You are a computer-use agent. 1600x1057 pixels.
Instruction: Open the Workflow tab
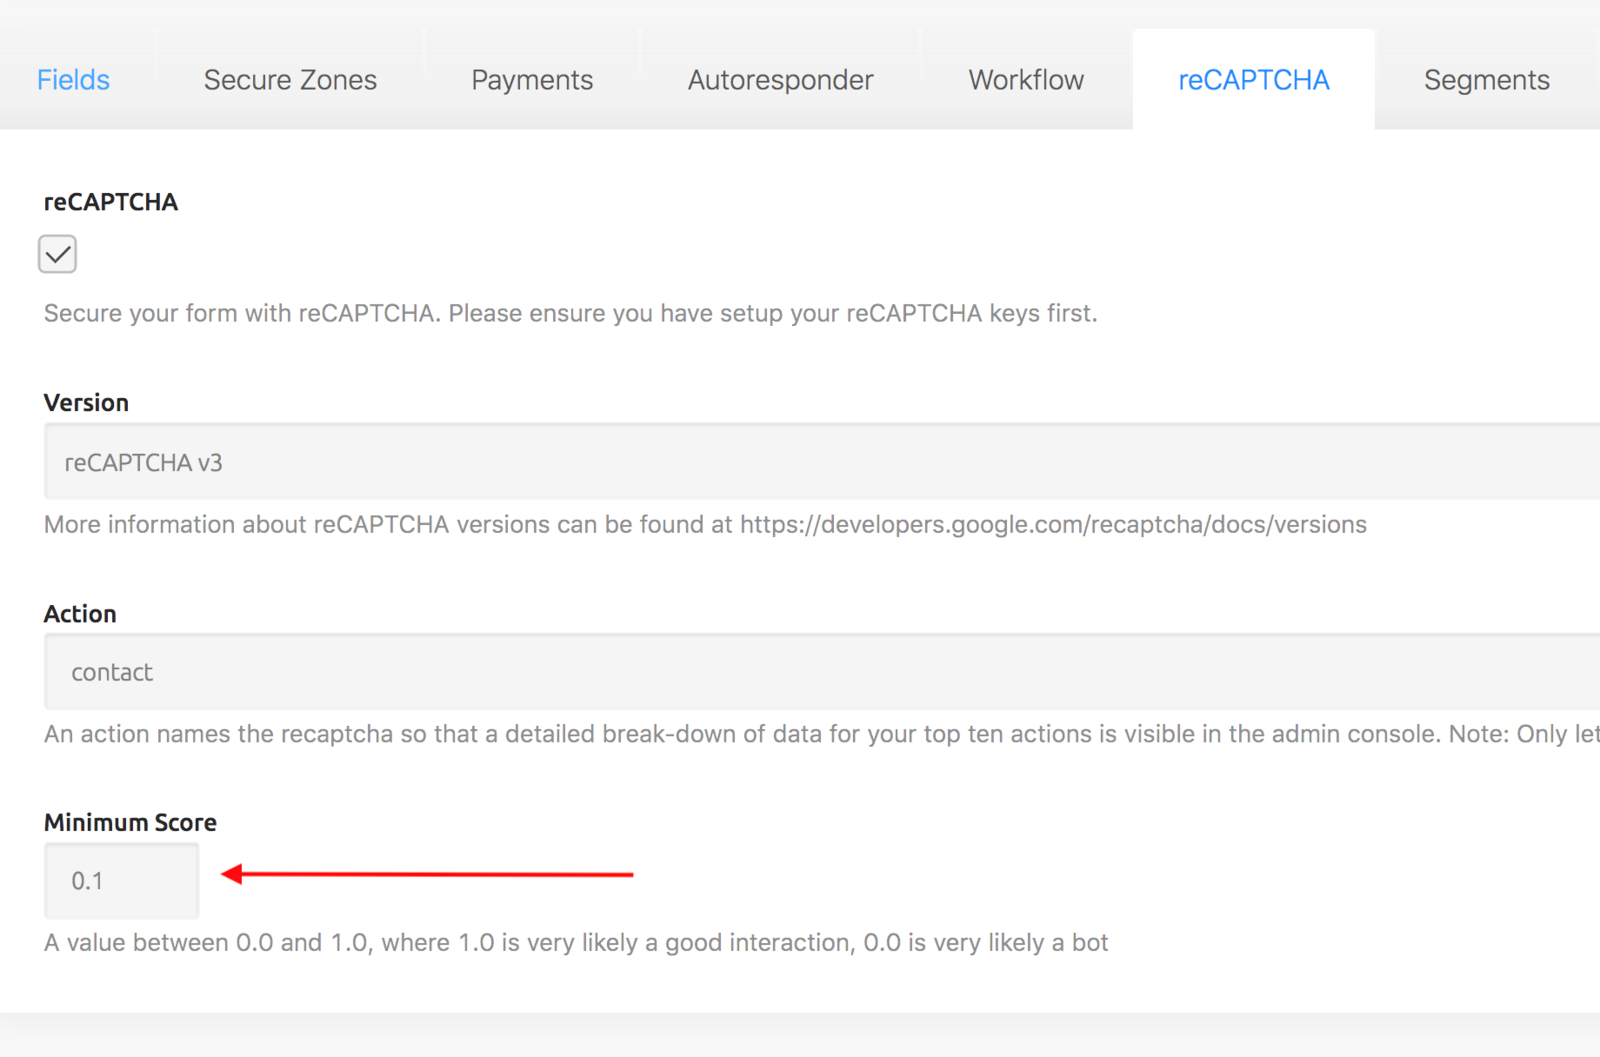coord(1026,80)
